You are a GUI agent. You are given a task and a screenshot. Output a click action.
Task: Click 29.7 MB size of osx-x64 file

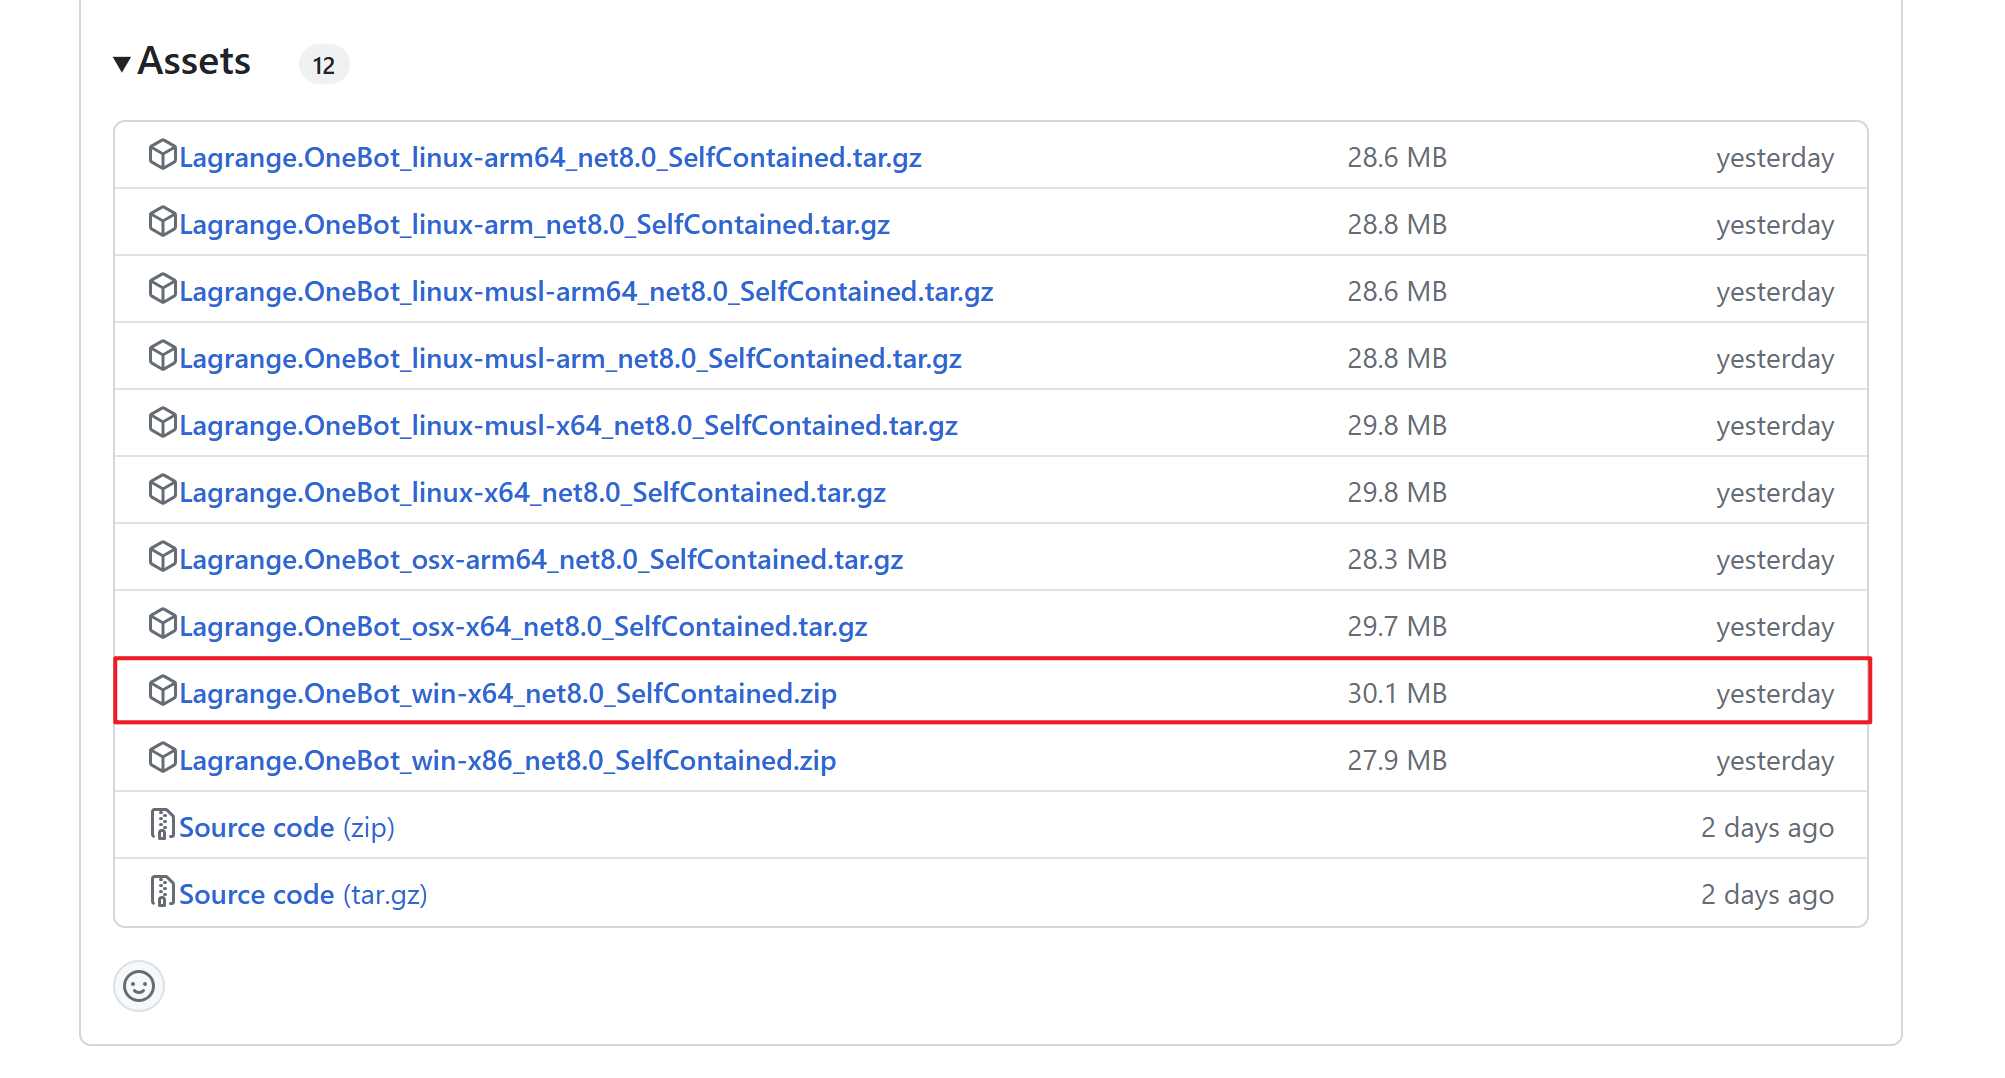click(x=1397, y=627)
